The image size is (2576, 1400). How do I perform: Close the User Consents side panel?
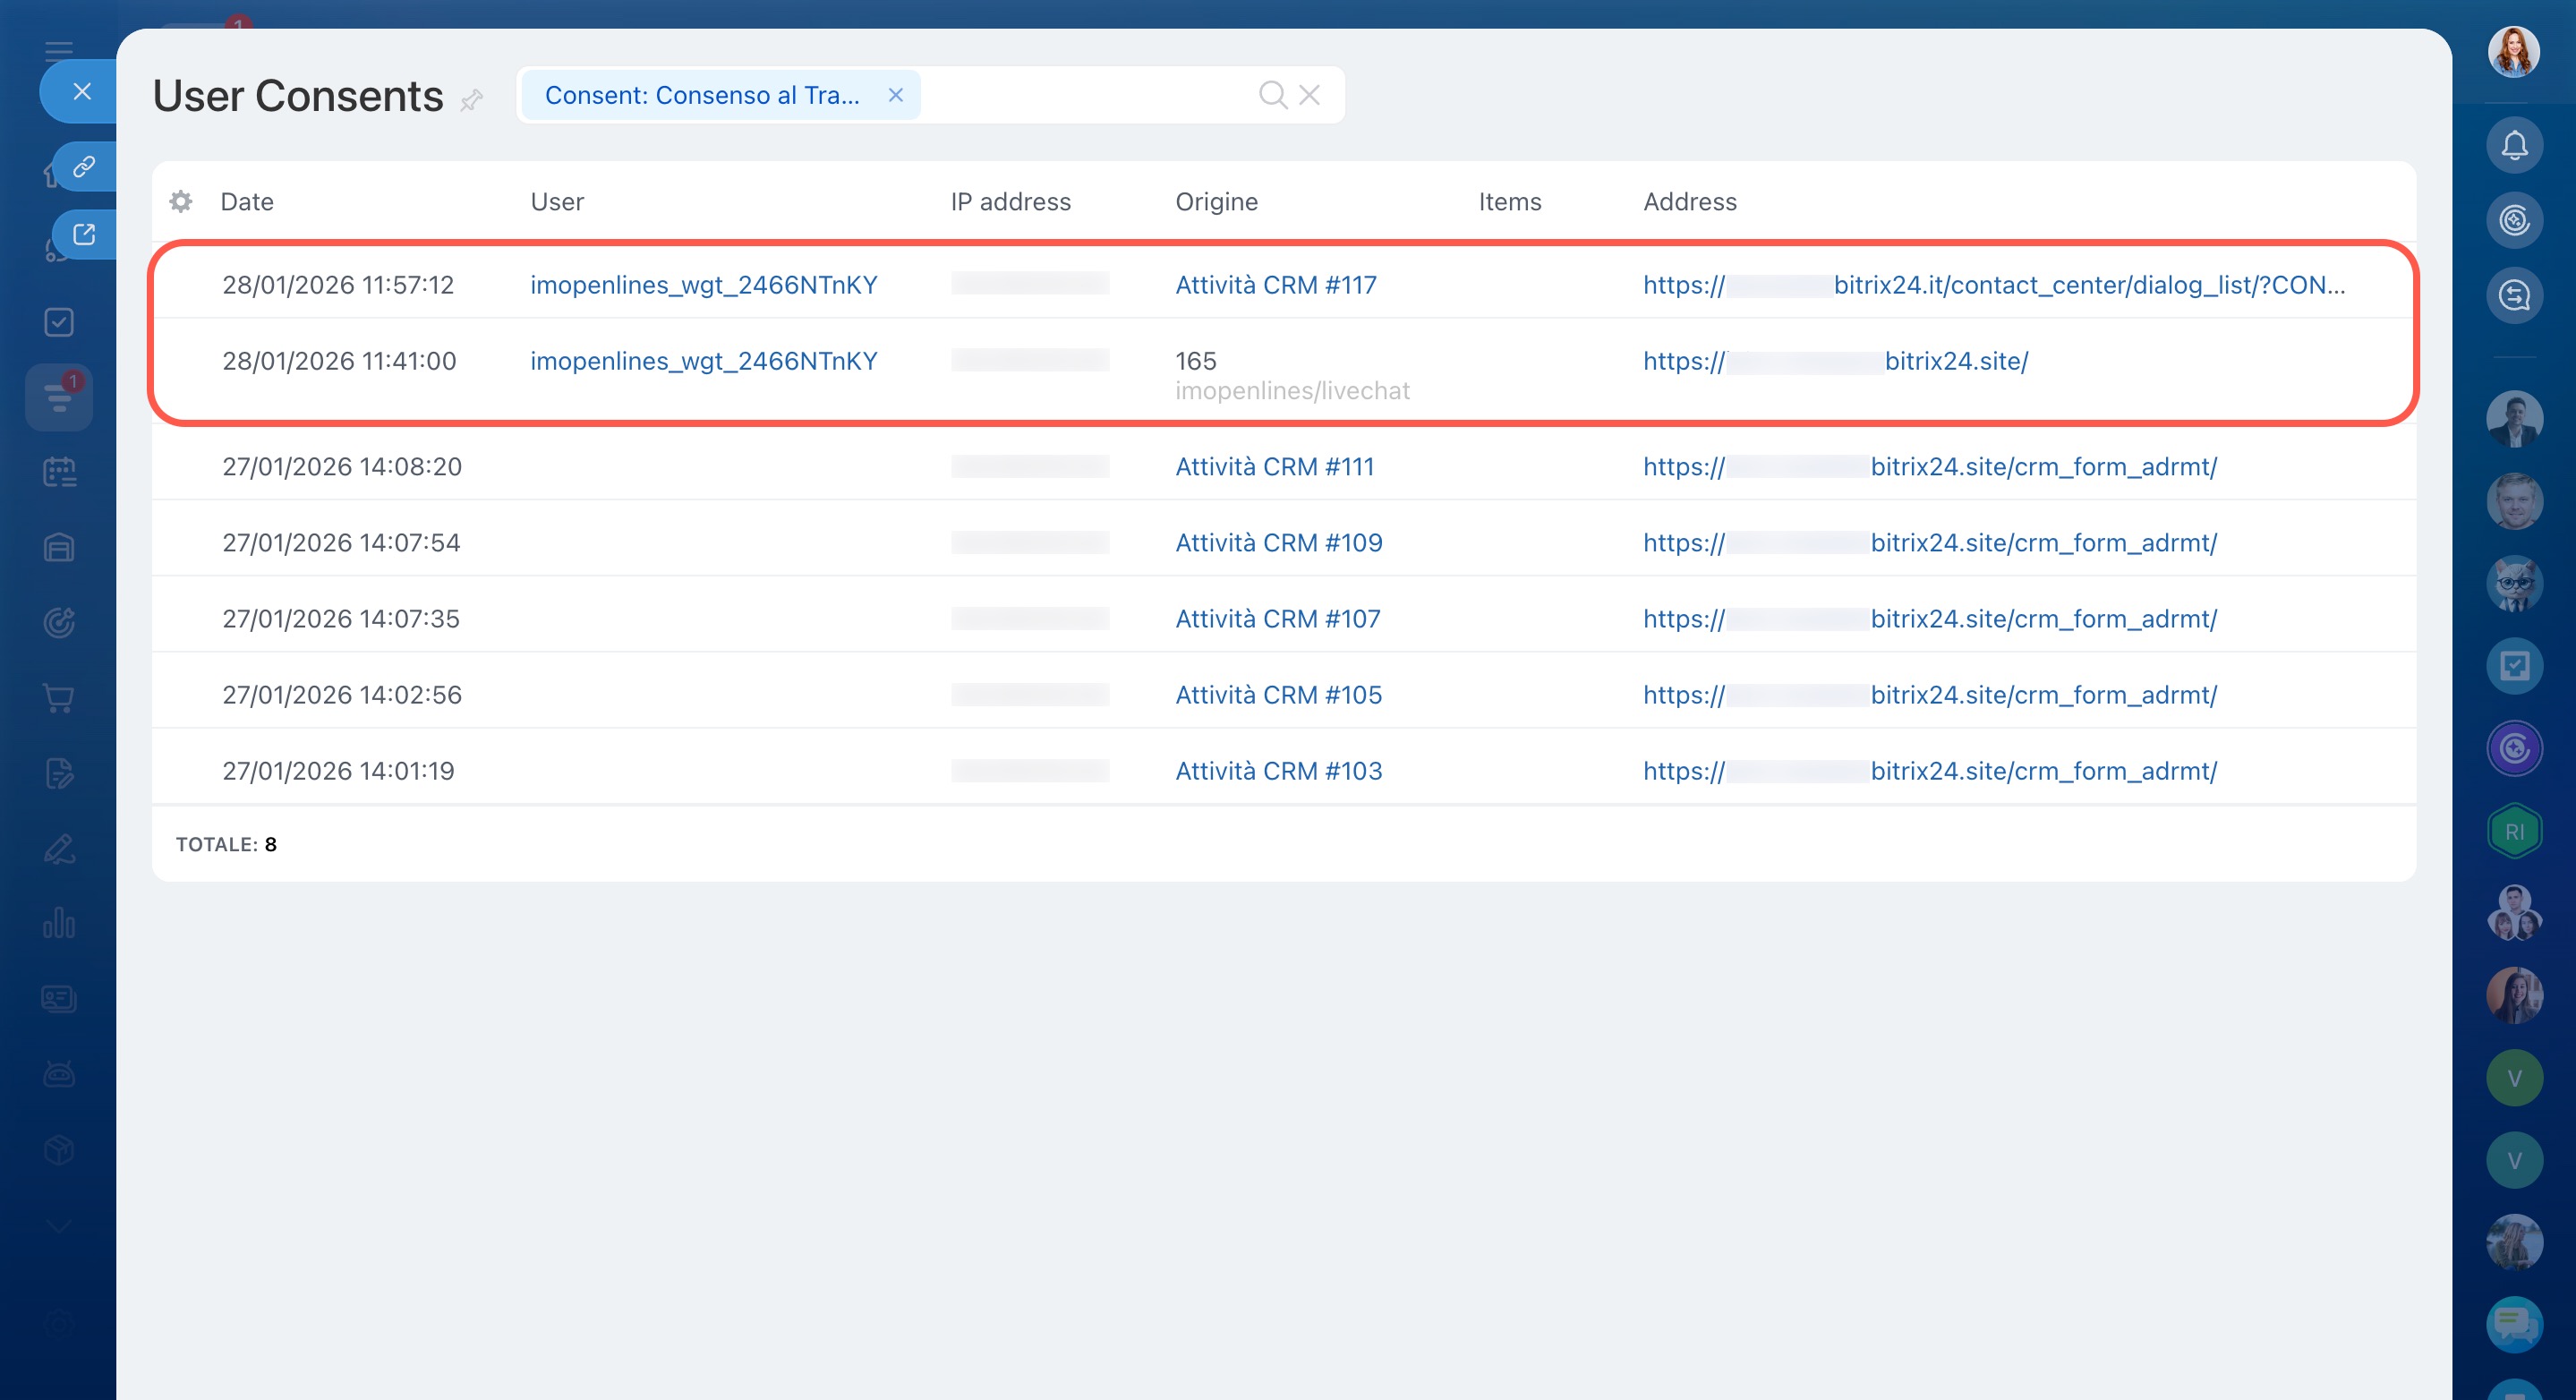[82, 92]
